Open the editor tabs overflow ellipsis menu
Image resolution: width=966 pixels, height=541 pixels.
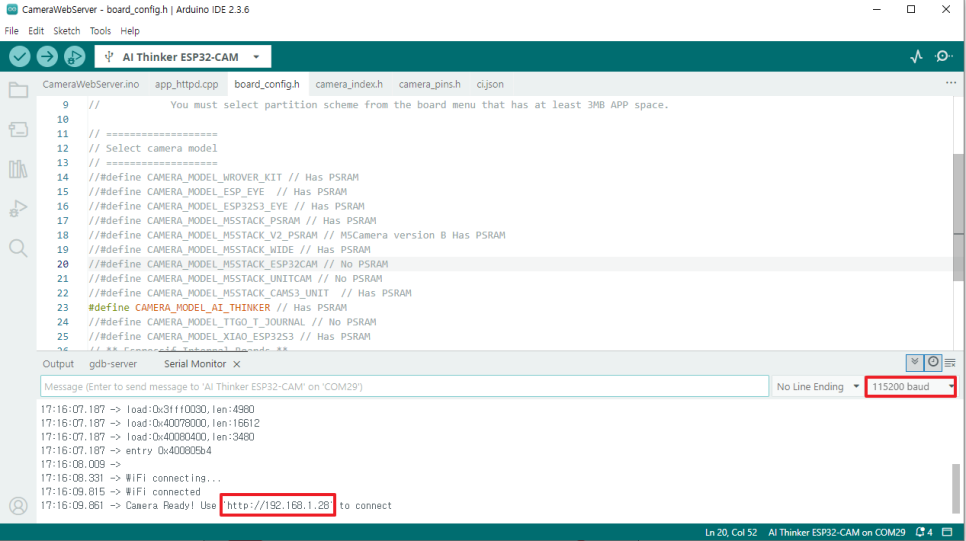click(951, 83)
